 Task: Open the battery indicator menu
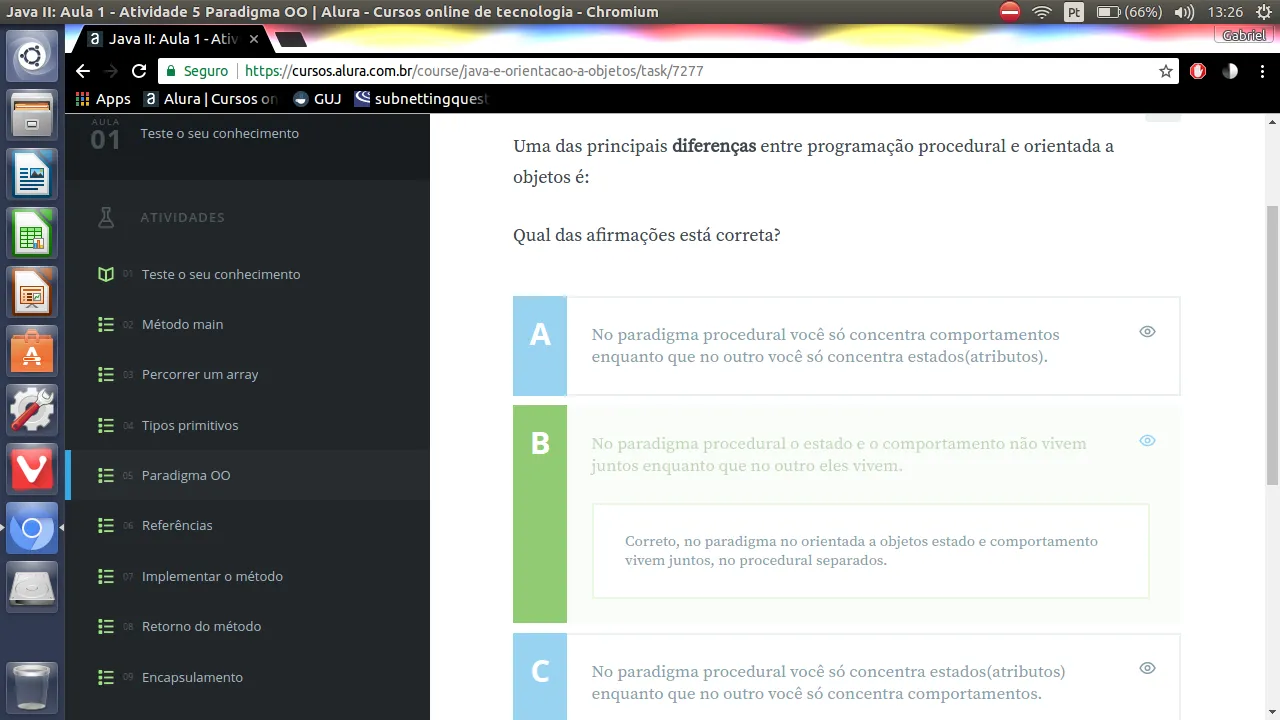point(1128,12)
